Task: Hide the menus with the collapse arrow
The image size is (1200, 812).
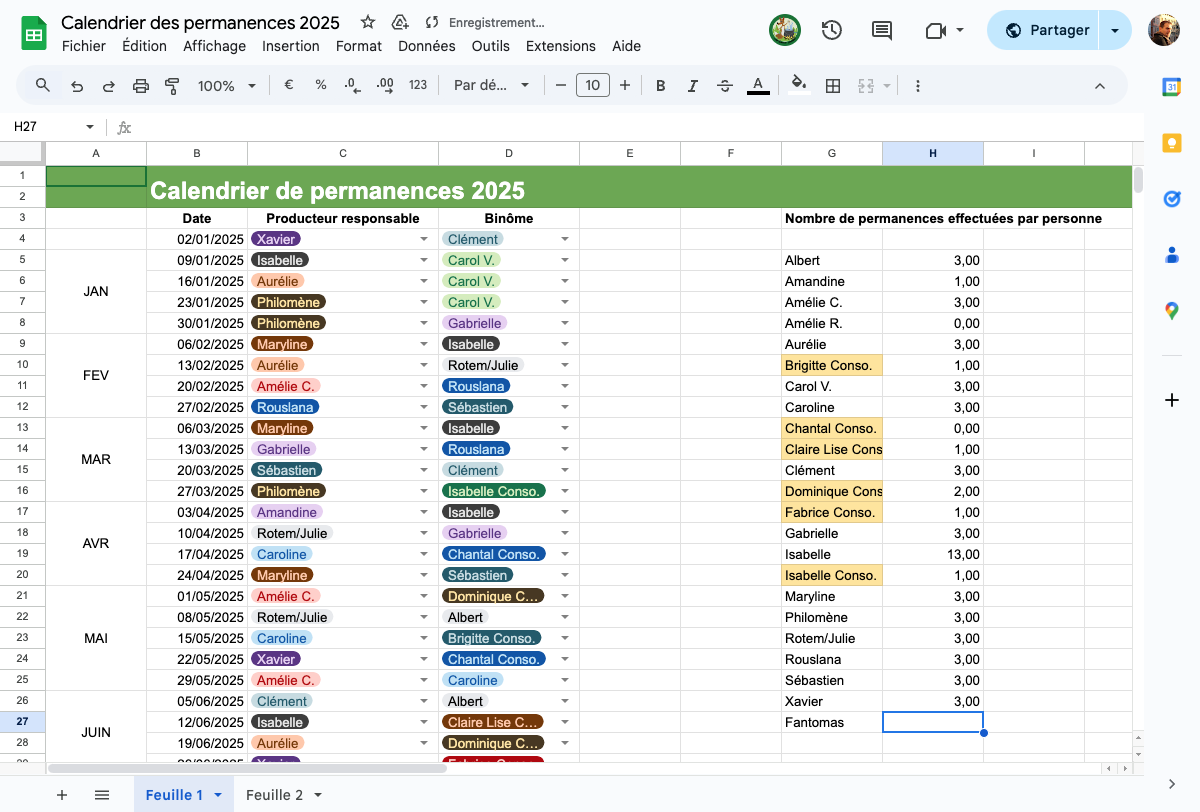Action: tap(1100, 86)
